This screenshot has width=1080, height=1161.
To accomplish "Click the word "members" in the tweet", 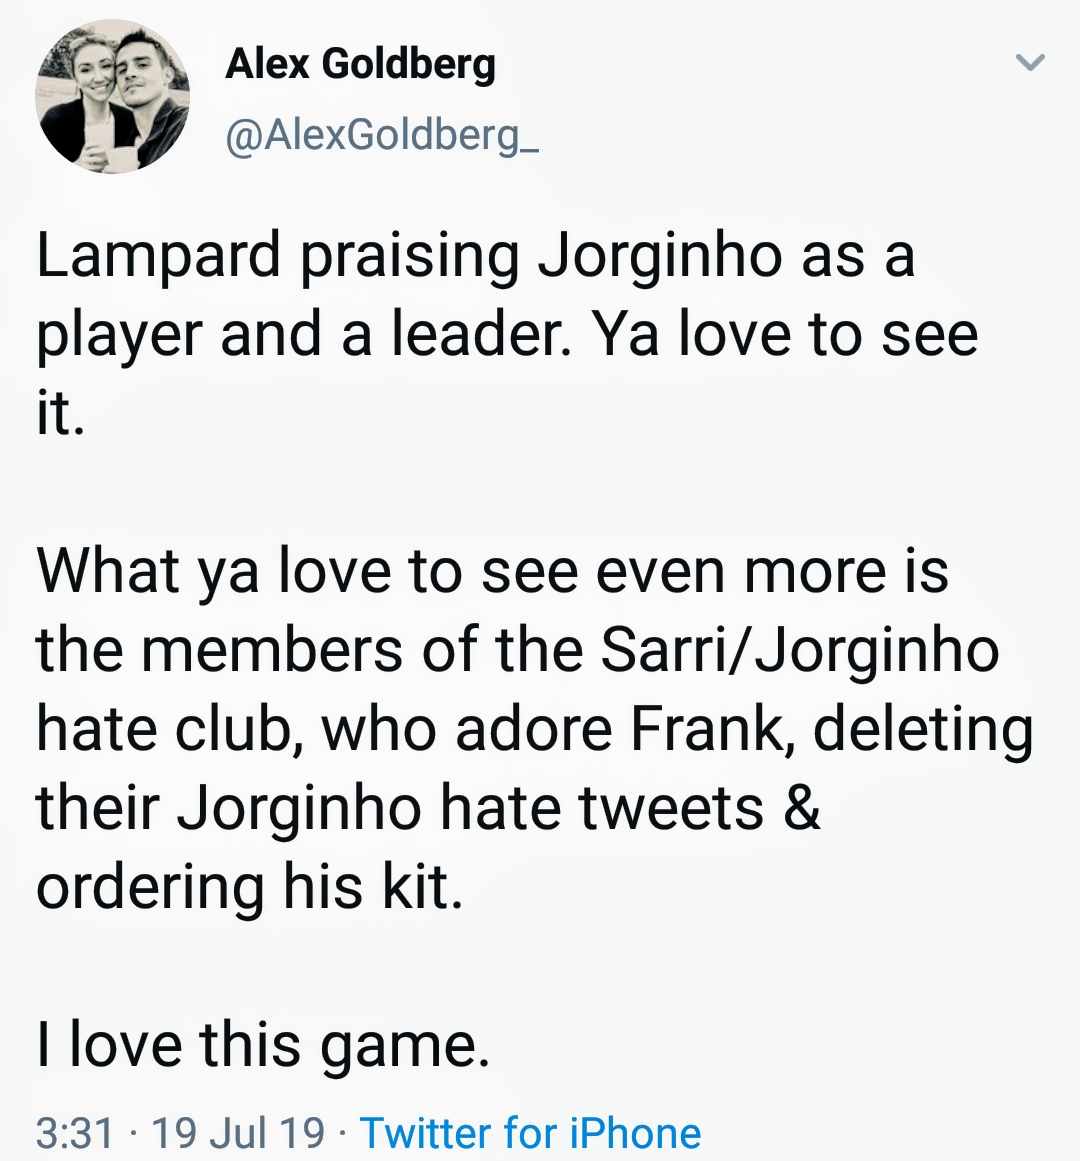I will [272, 650].
